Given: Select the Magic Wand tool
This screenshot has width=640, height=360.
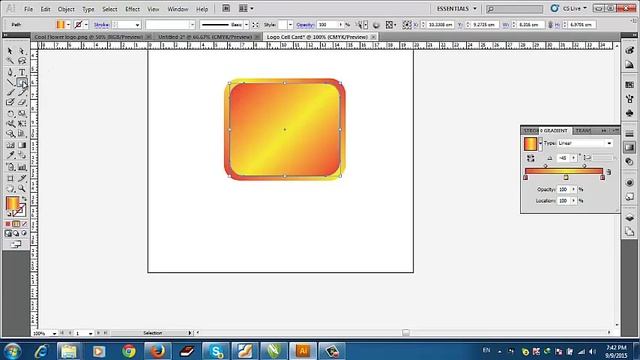Looking at the screenshot, I should point(10,61).
